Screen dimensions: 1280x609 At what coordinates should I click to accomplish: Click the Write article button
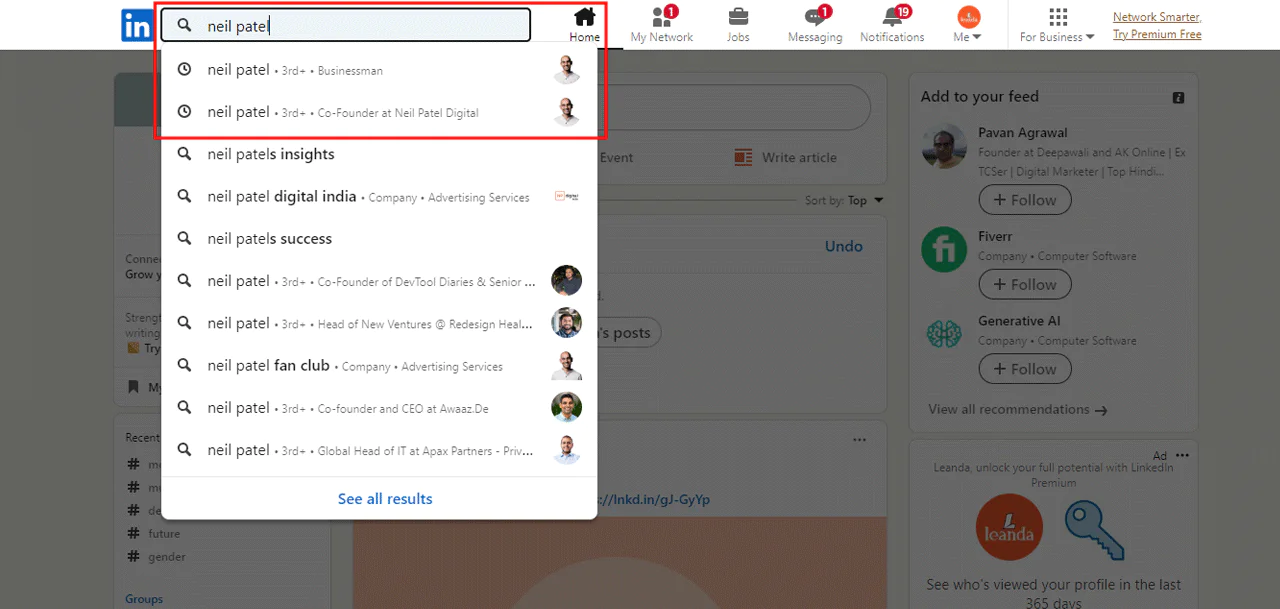pyautogui.click(x=785, y=157)
